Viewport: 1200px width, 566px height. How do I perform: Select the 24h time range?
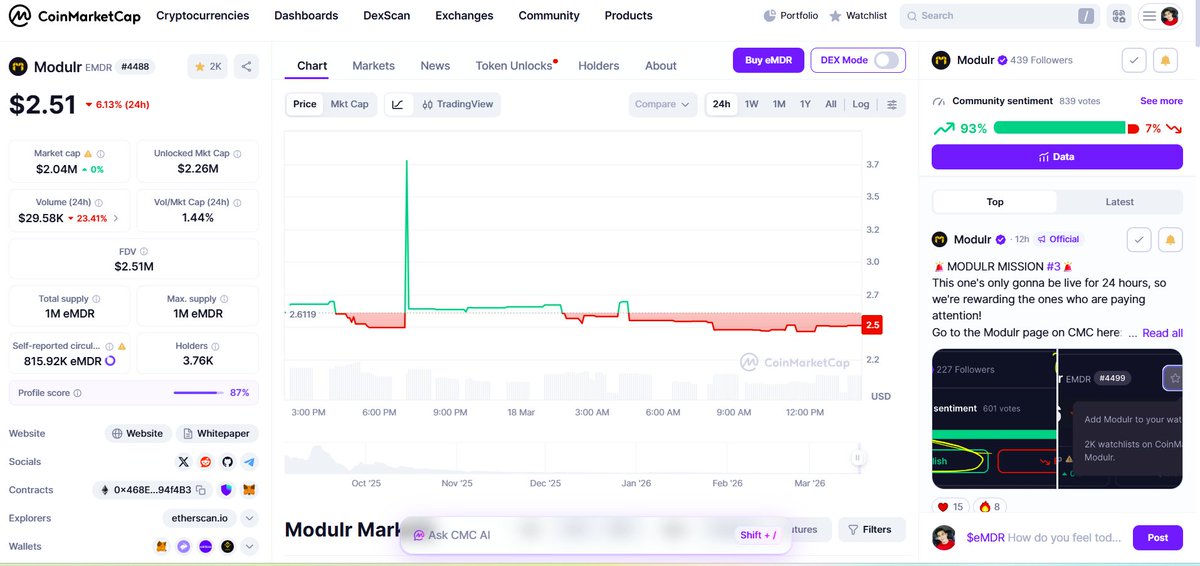tap(721, 104)
